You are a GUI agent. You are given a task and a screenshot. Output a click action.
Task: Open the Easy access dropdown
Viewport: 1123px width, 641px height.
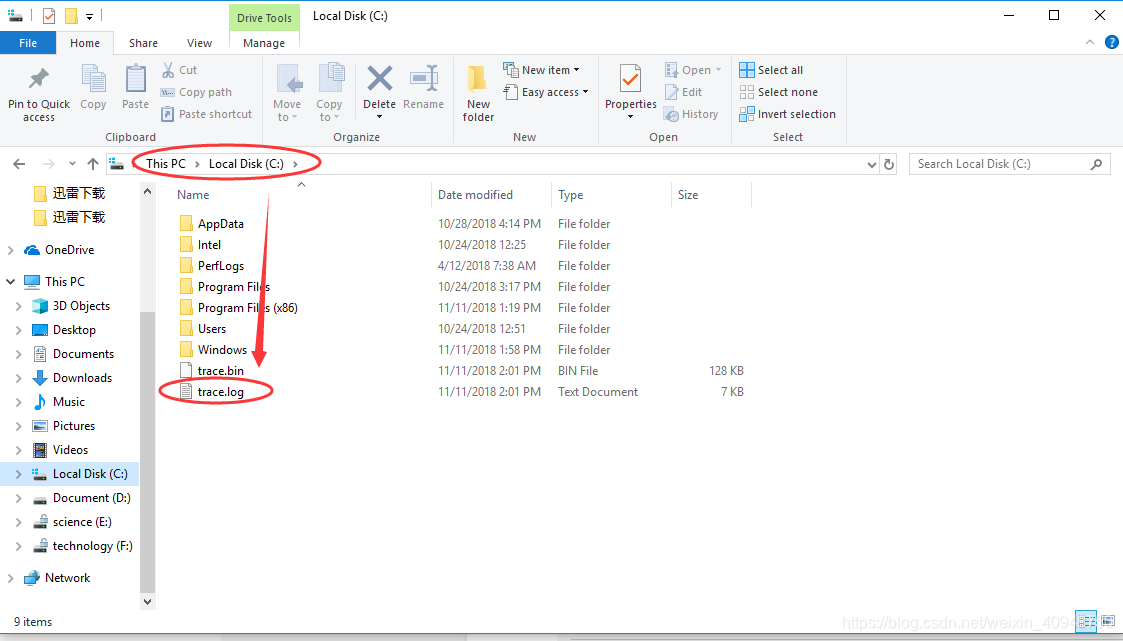click(x=546, y=92)
